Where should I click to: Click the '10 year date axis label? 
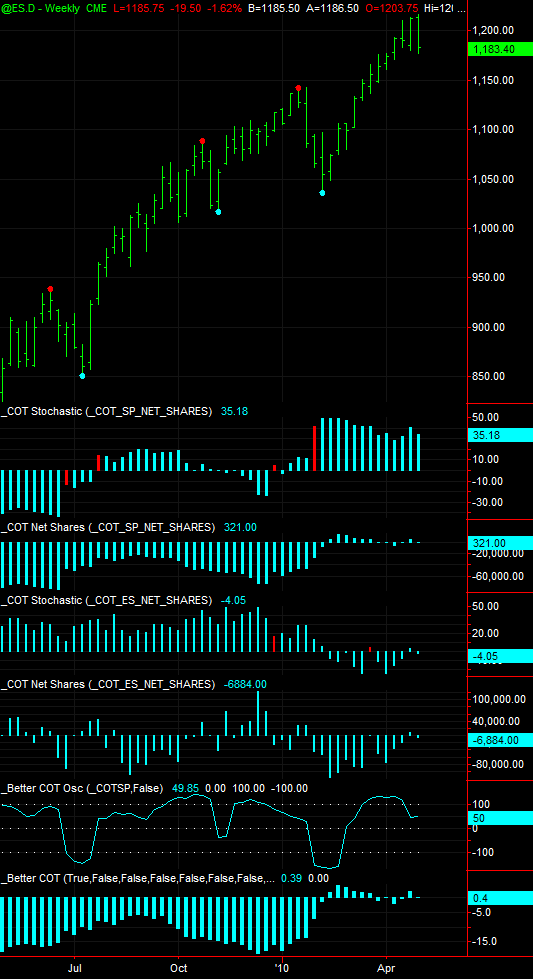[281, 968]
